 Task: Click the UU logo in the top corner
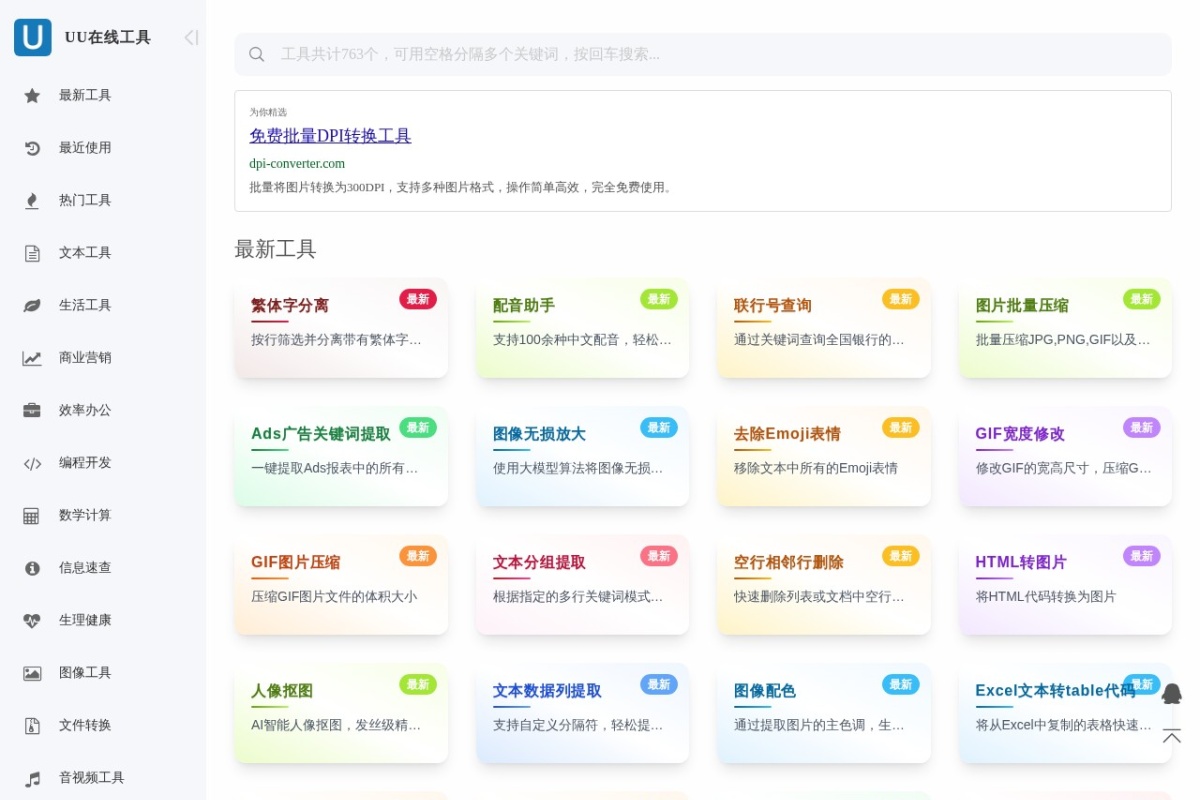(32, 37)
